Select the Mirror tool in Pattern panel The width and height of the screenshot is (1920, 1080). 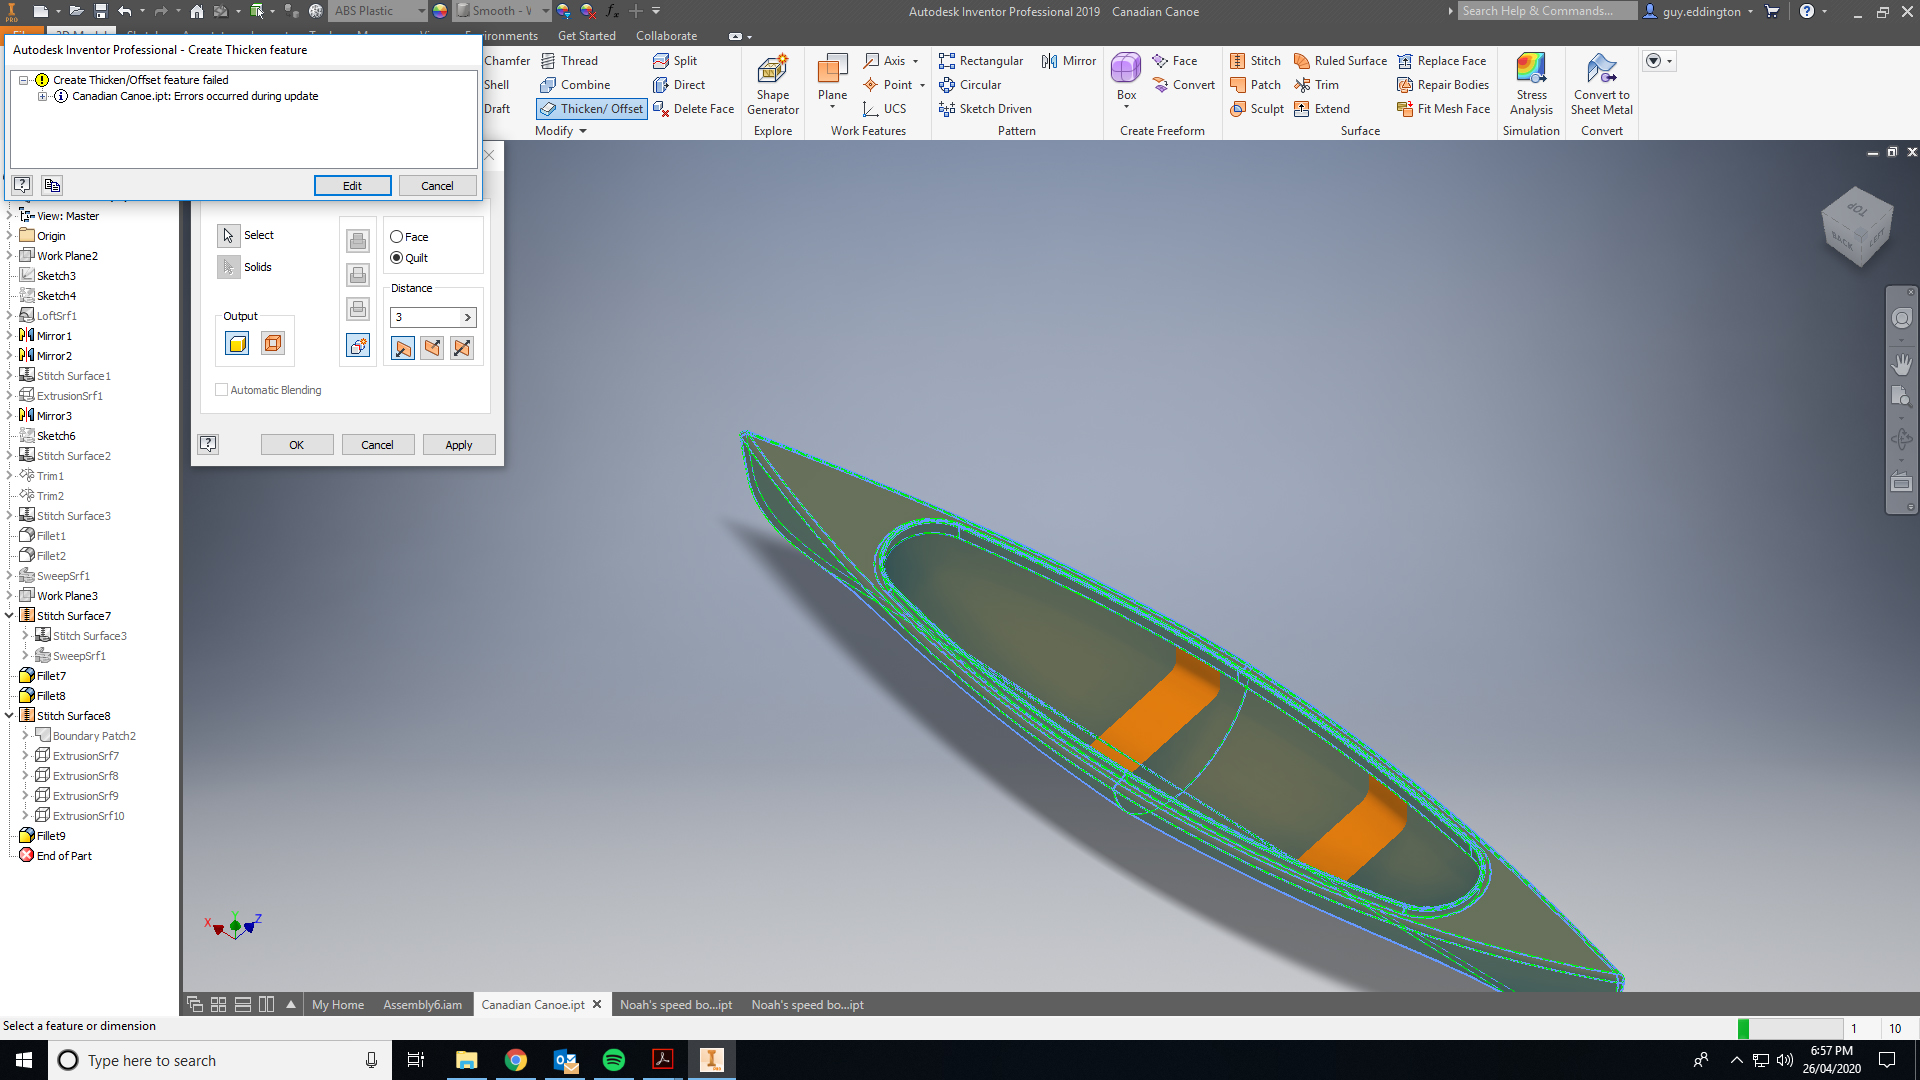[1068, 61]
